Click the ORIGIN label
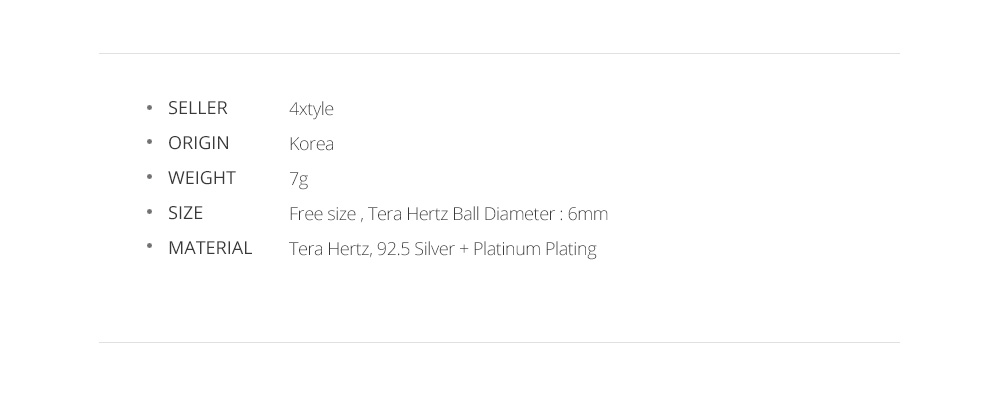The height and width of the screenshot is (399, 1000). (198, 143)
